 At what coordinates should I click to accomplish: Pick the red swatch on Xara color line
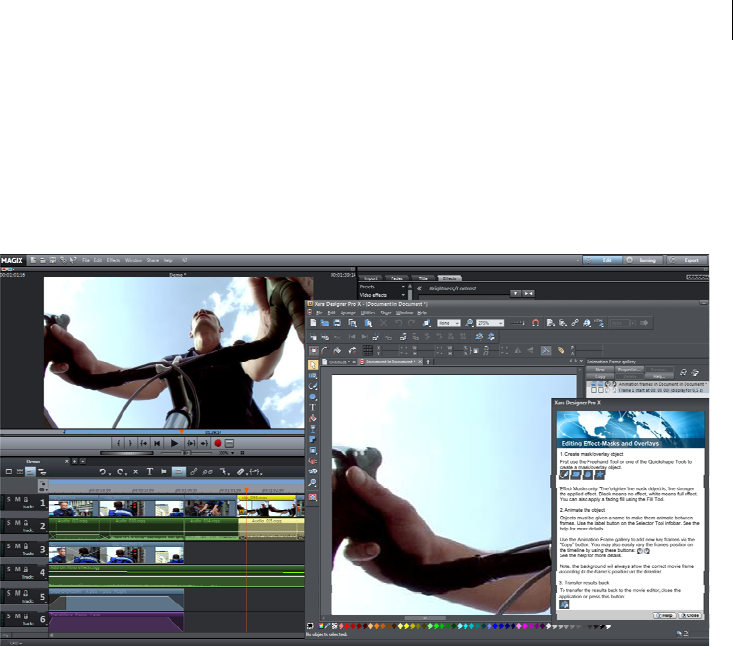pos(347,626)
